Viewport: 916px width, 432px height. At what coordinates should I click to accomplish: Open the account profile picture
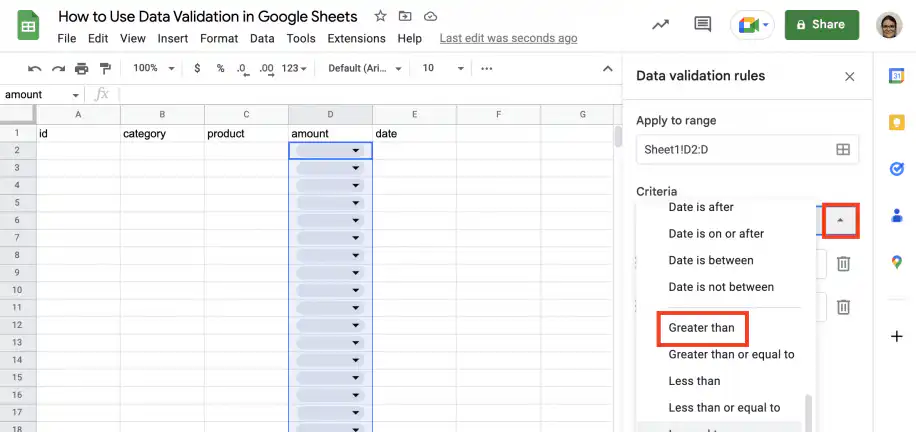point(889,25)
